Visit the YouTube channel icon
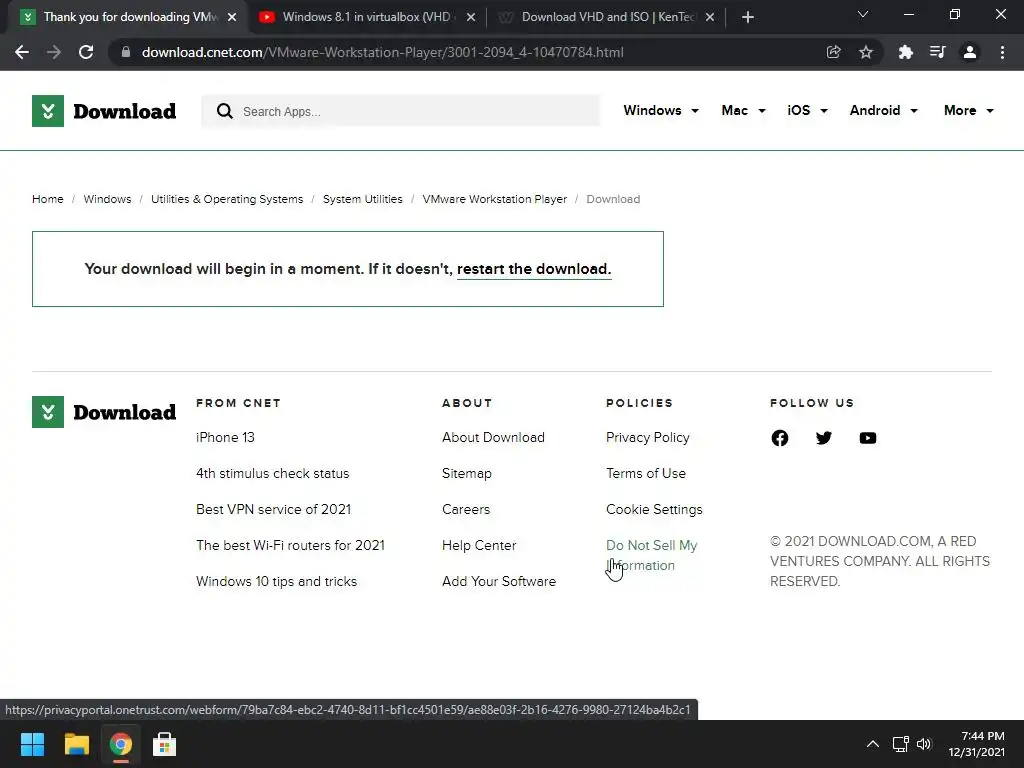 [x=868, y=438]
